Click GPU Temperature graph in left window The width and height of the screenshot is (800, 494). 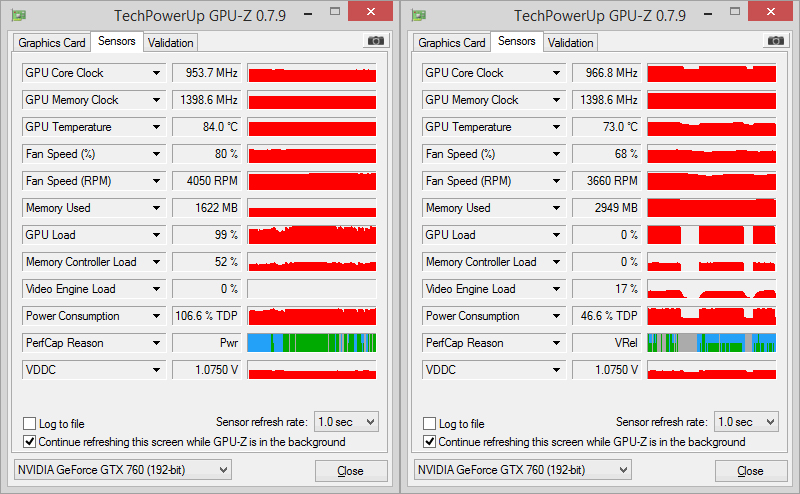click(312, 127)
